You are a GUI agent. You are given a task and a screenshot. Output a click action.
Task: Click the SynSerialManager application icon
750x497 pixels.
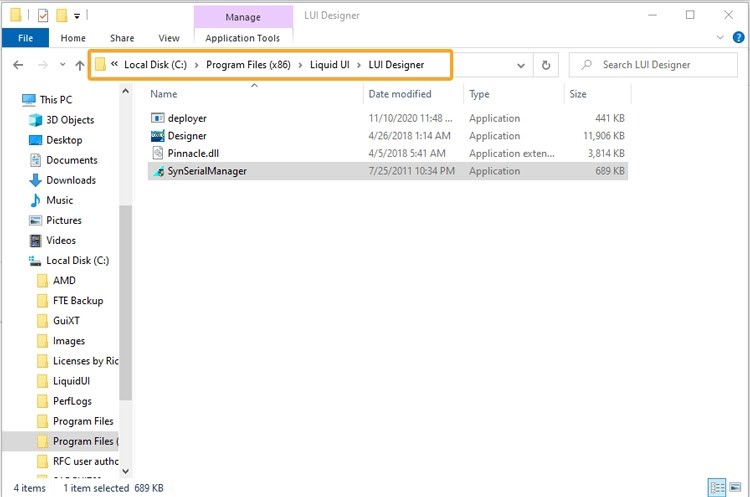(x=157, y=171)
